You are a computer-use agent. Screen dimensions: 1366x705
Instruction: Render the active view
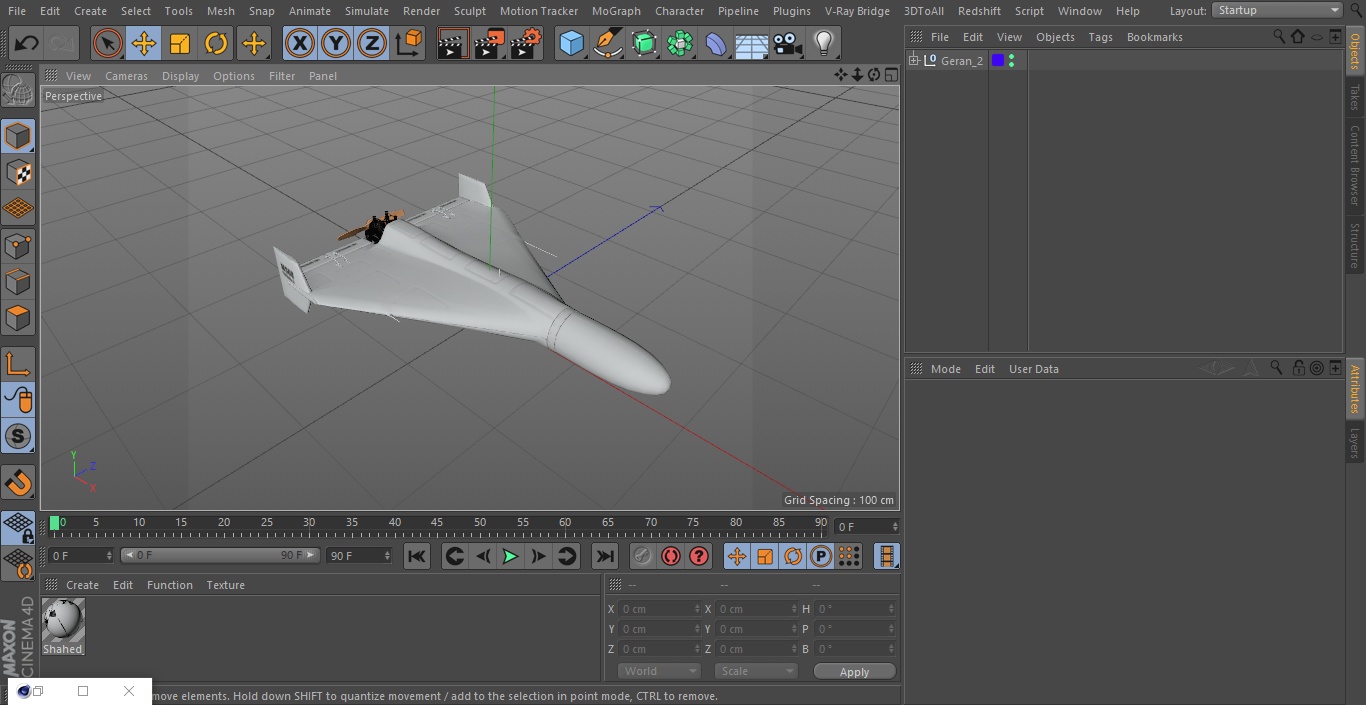[453, 43]
